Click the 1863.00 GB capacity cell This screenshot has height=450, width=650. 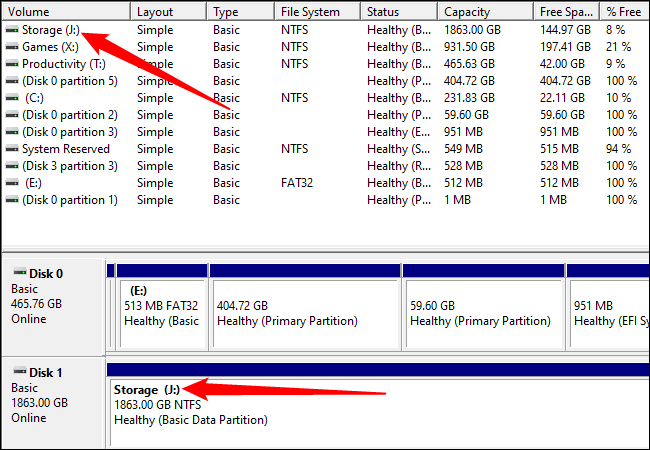tap(472, 30)
